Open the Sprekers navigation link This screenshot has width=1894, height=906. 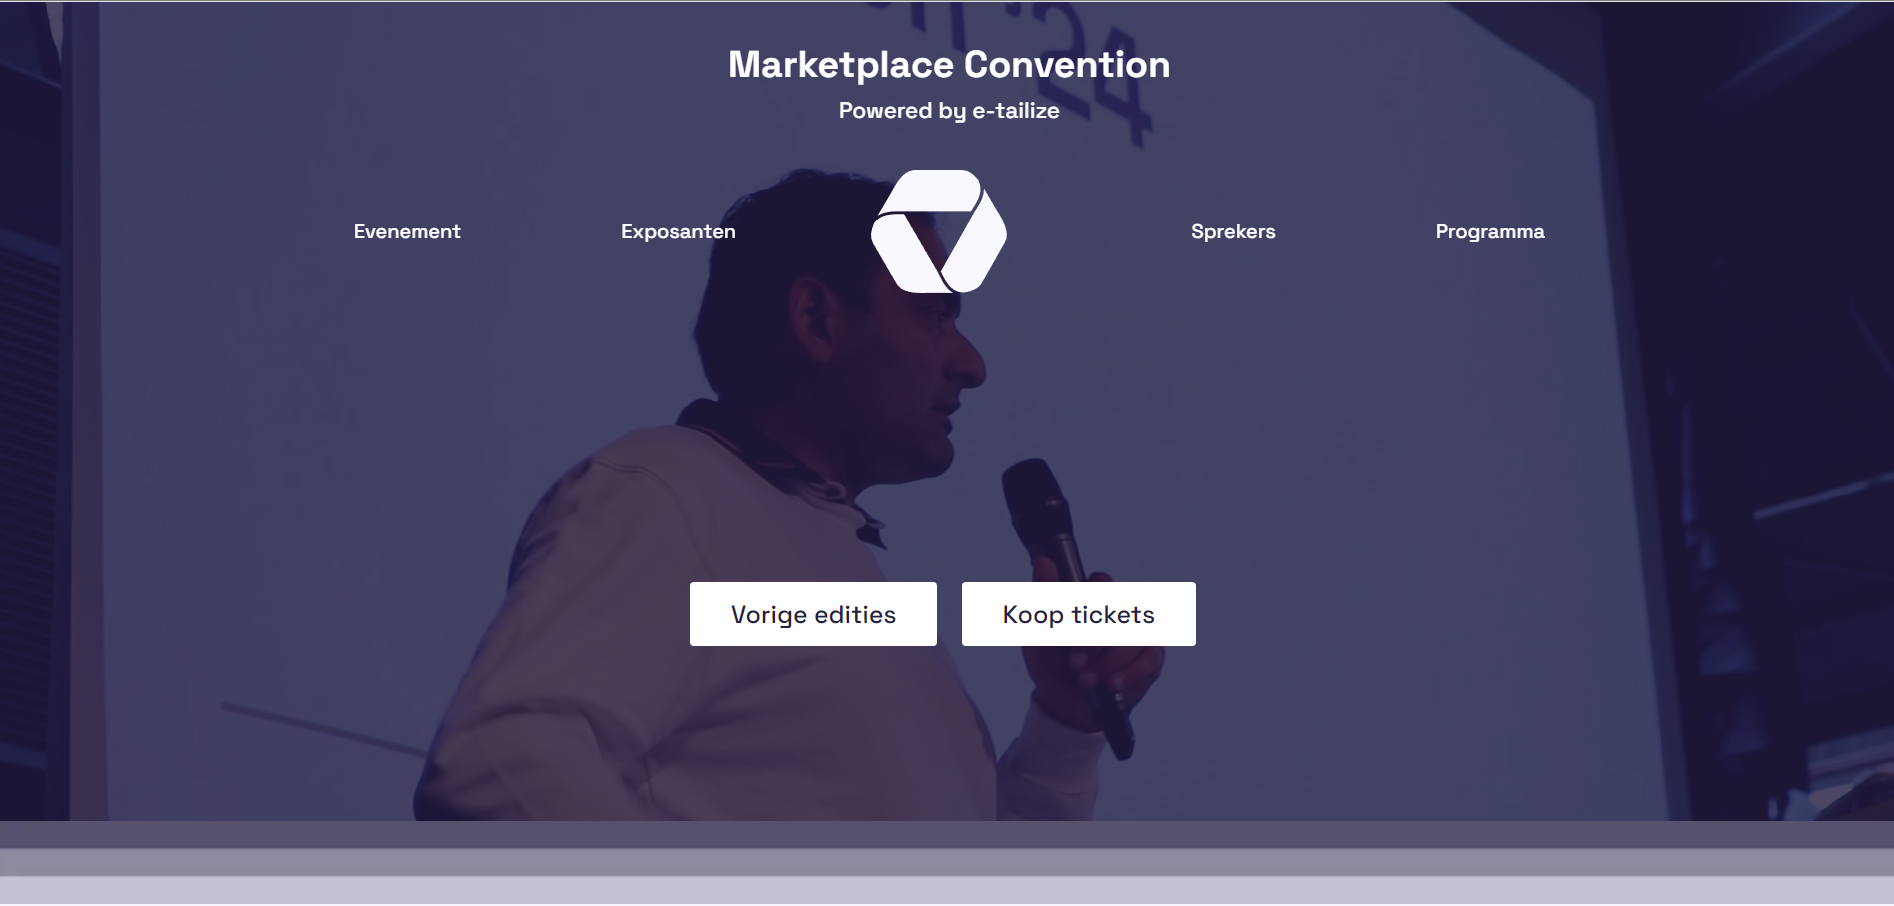coord(1233,231)
